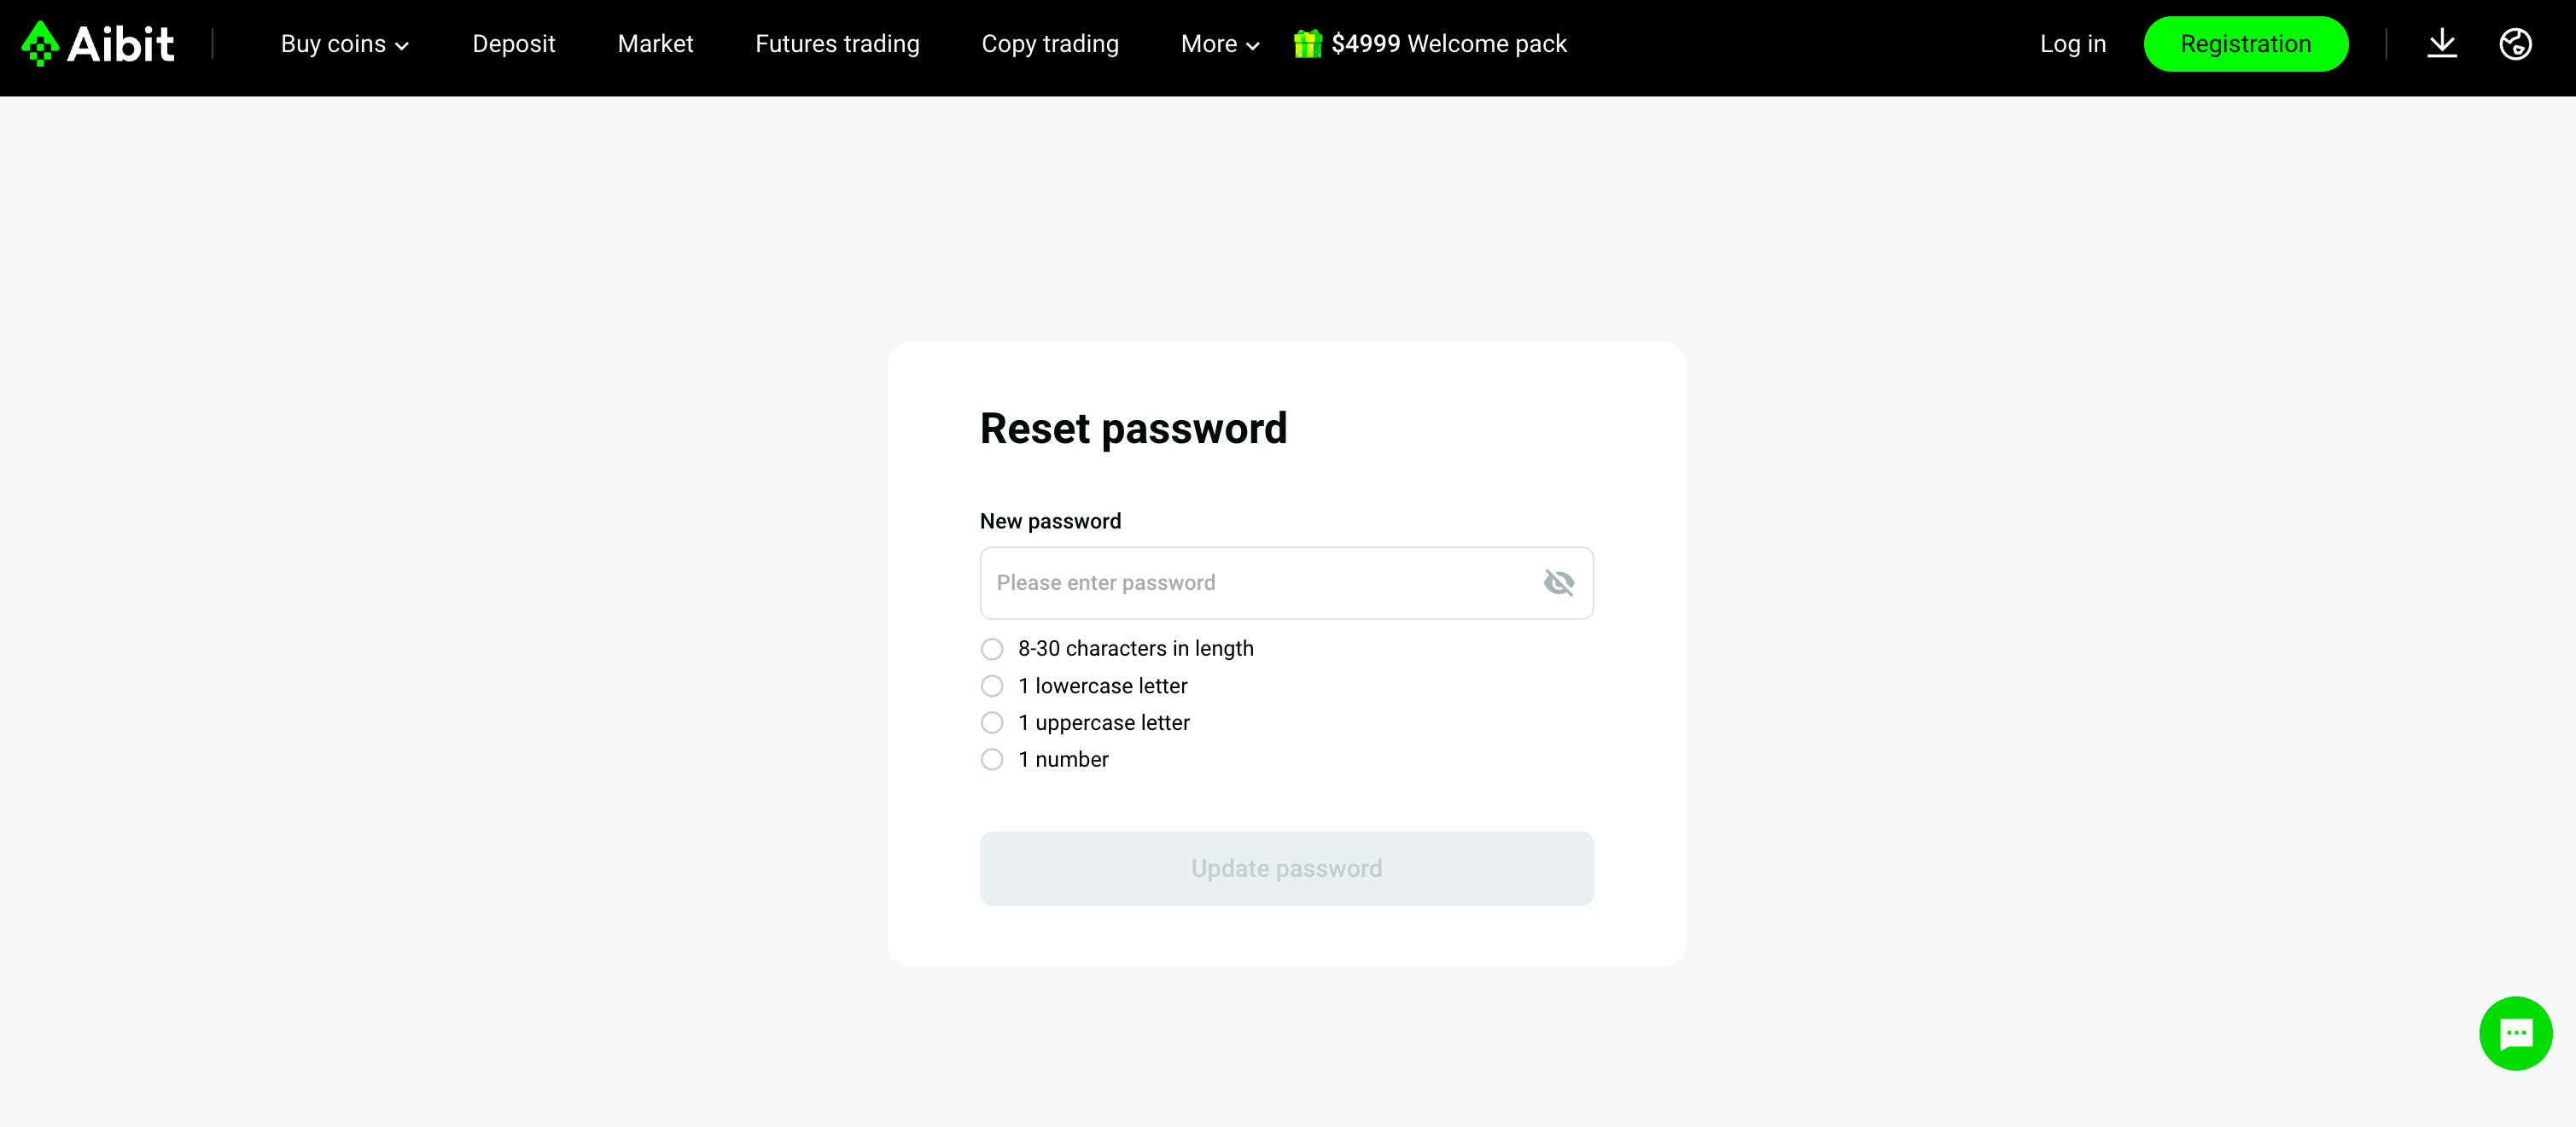Open Futures trading
This screenshot has height=1127, width=2576.
pos(837,44)
